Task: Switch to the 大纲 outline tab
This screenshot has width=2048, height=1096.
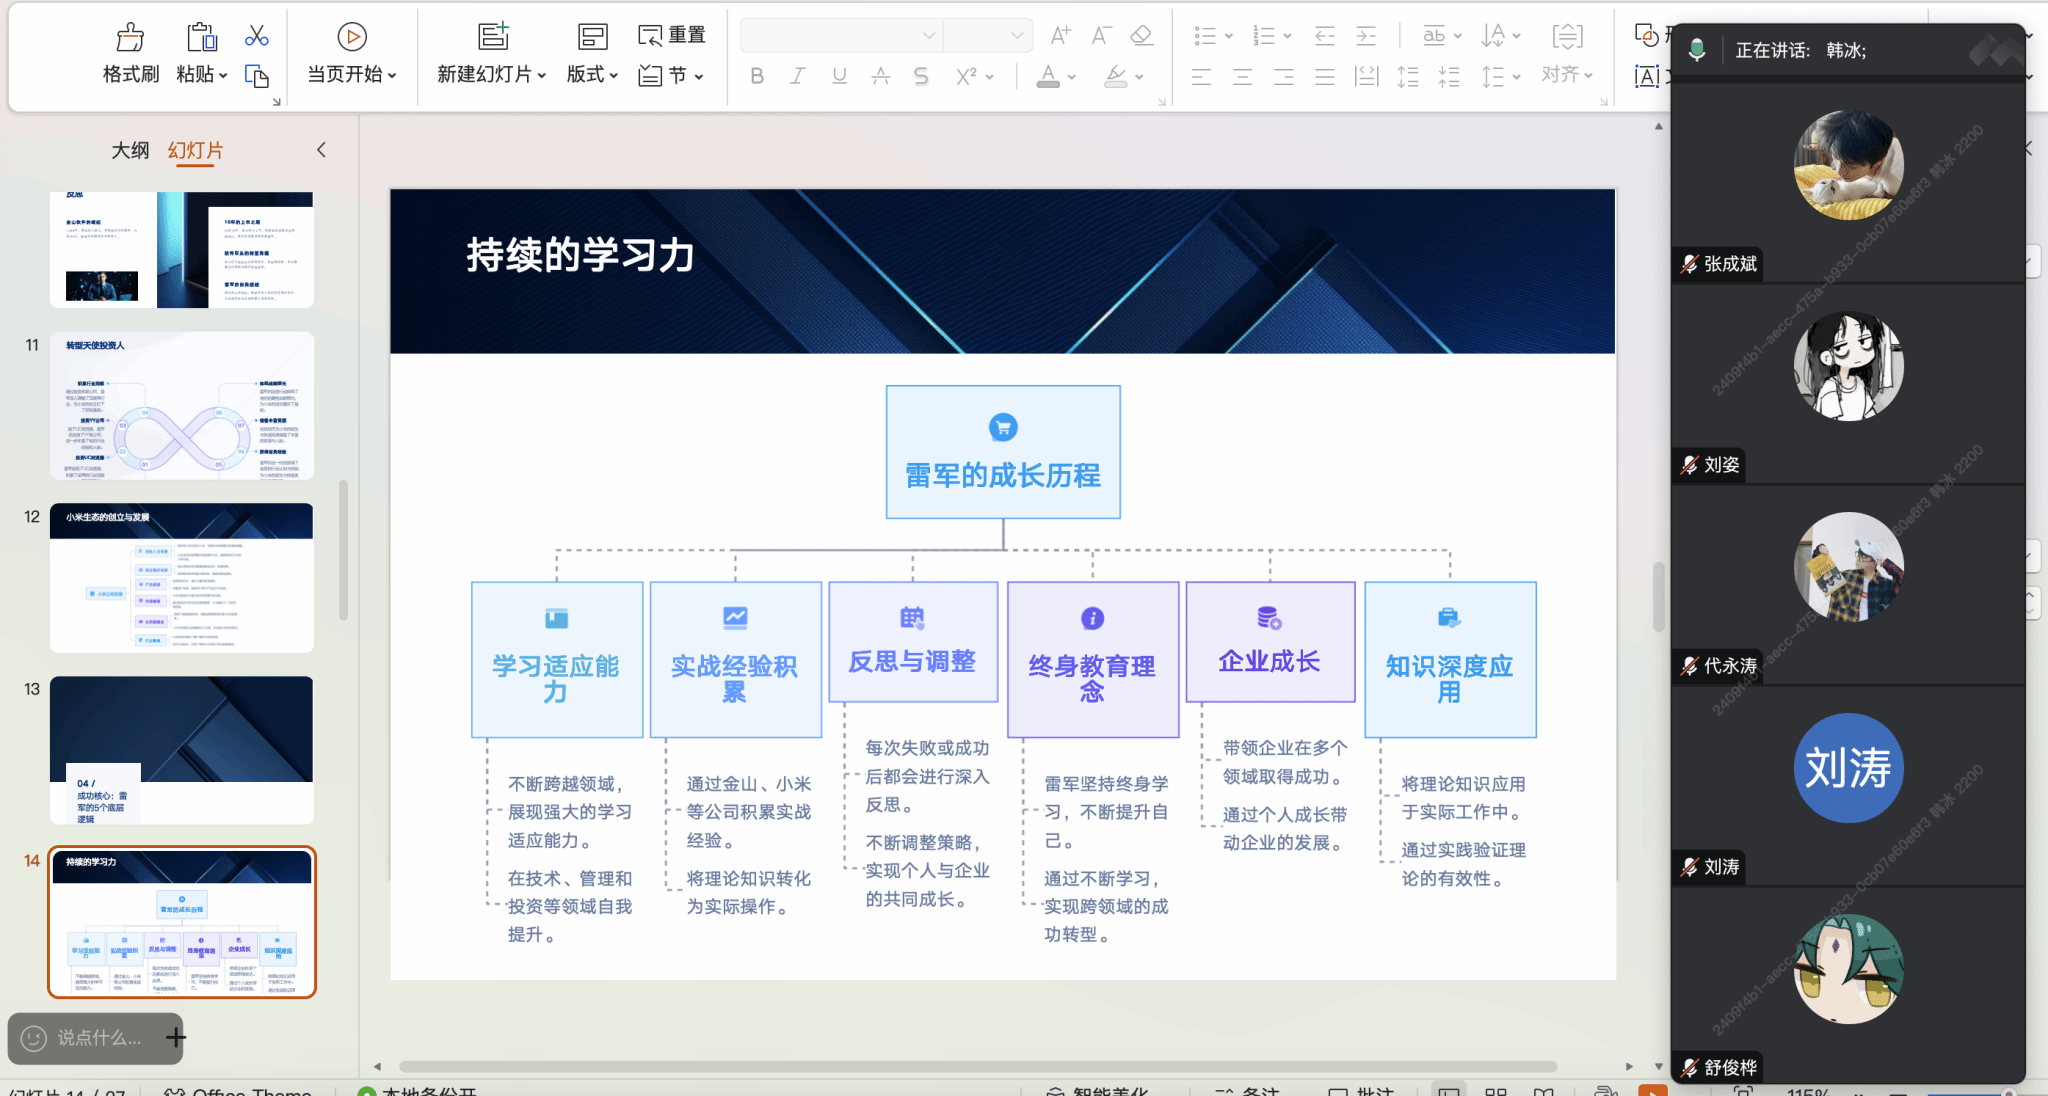Action: [x=130, y=150]
